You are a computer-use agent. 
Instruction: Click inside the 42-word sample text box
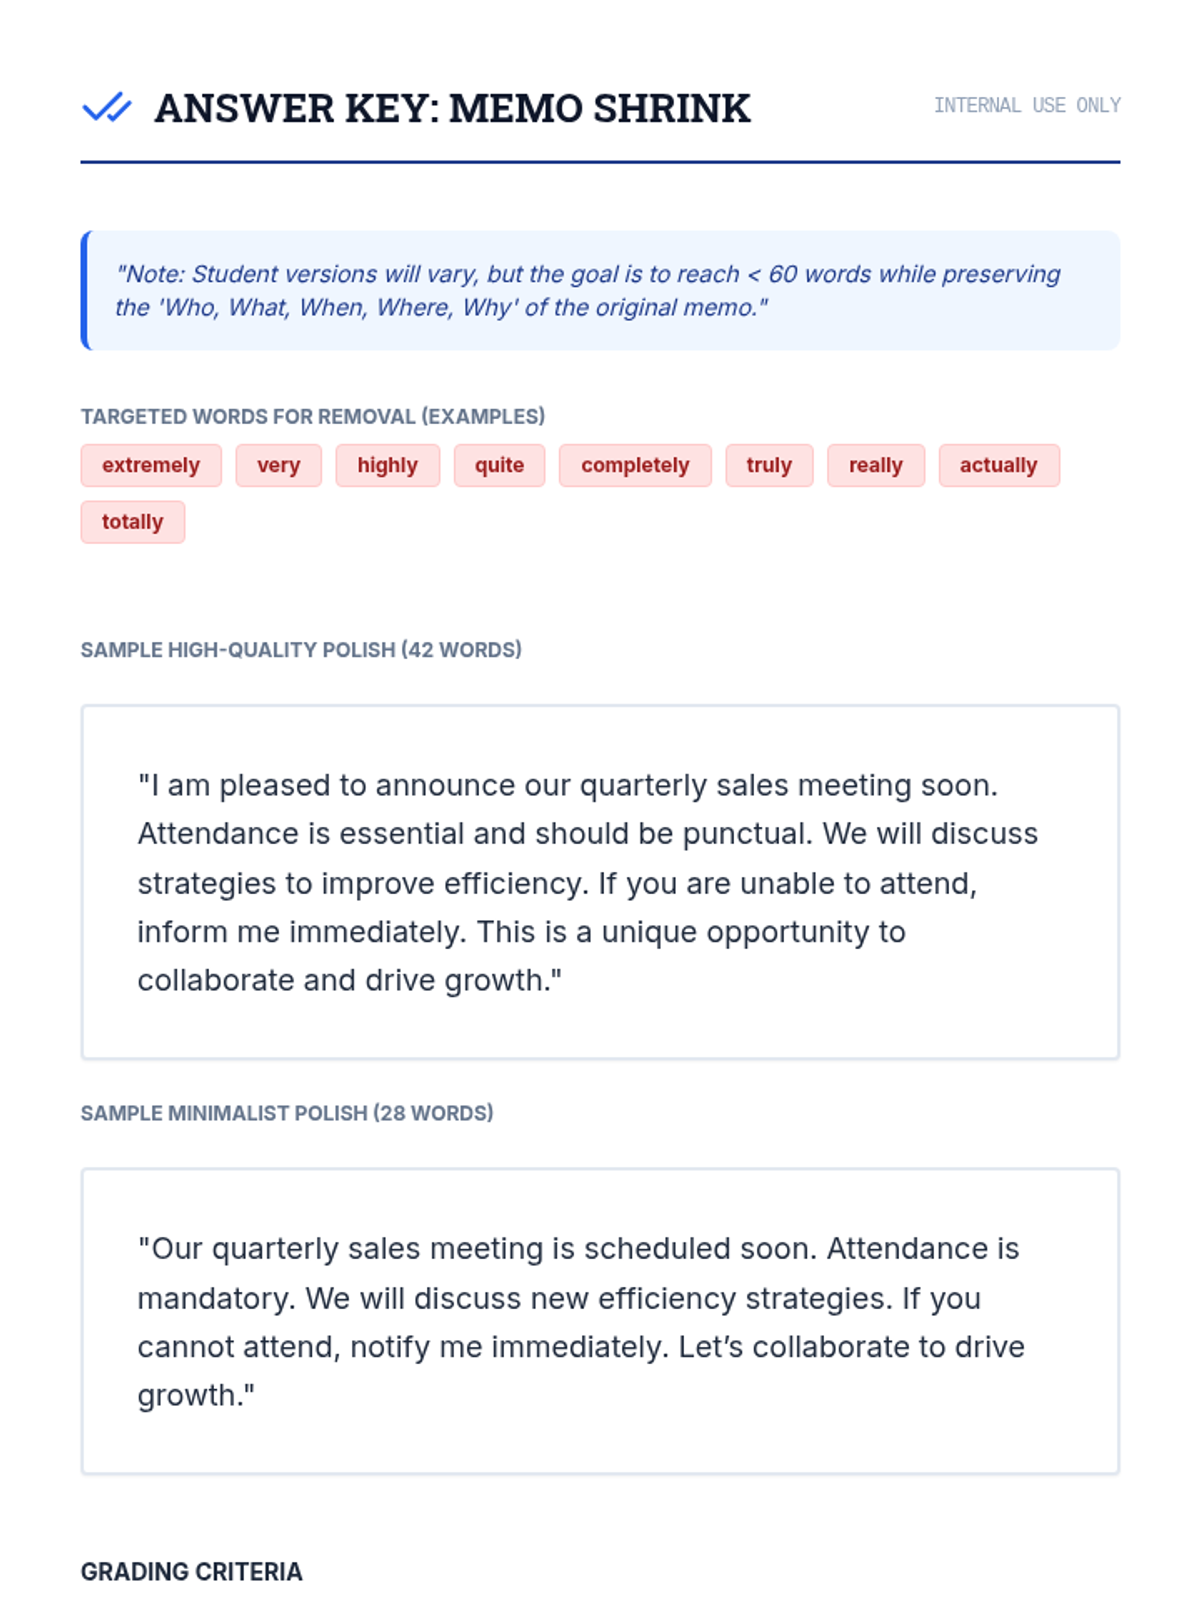coord(600,882)
